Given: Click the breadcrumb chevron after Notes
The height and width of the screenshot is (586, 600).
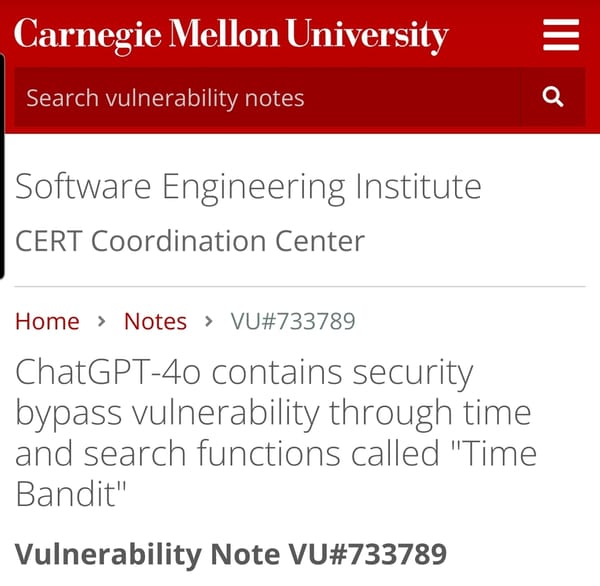Looking at the screenshot, I should tap(209, 322).
